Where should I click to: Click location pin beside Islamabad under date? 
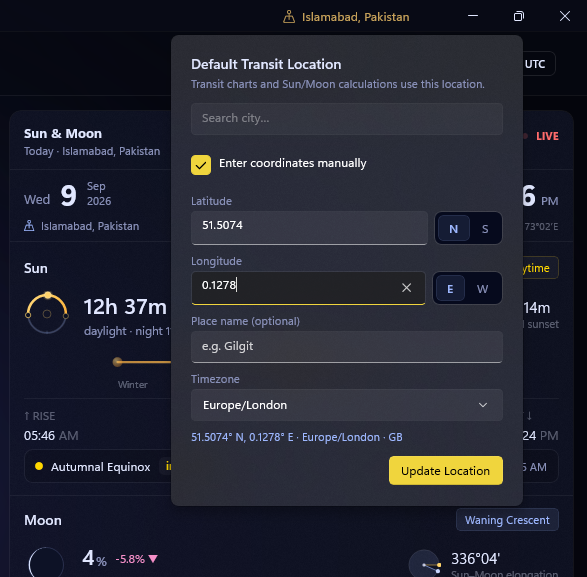29,226
